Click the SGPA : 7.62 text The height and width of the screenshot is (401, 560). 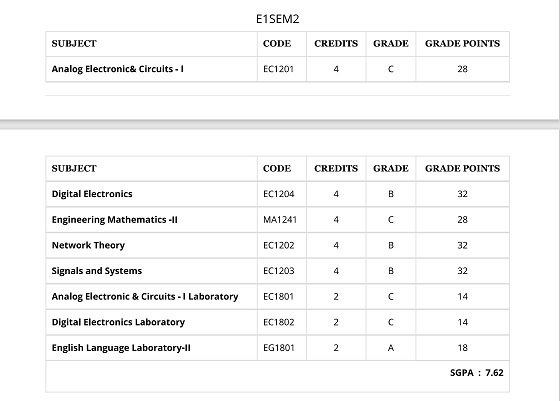tap(476, 373)
